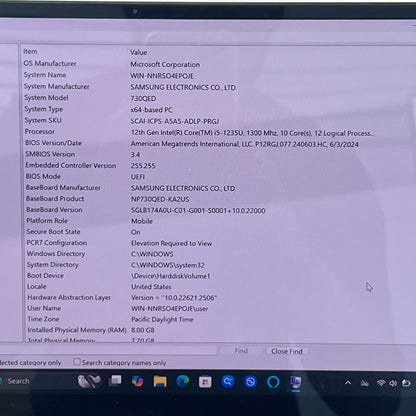Viewport: 416px width, 416px height.
Task: Open the blue magnifier search app icon
Action: coord(228,381)
